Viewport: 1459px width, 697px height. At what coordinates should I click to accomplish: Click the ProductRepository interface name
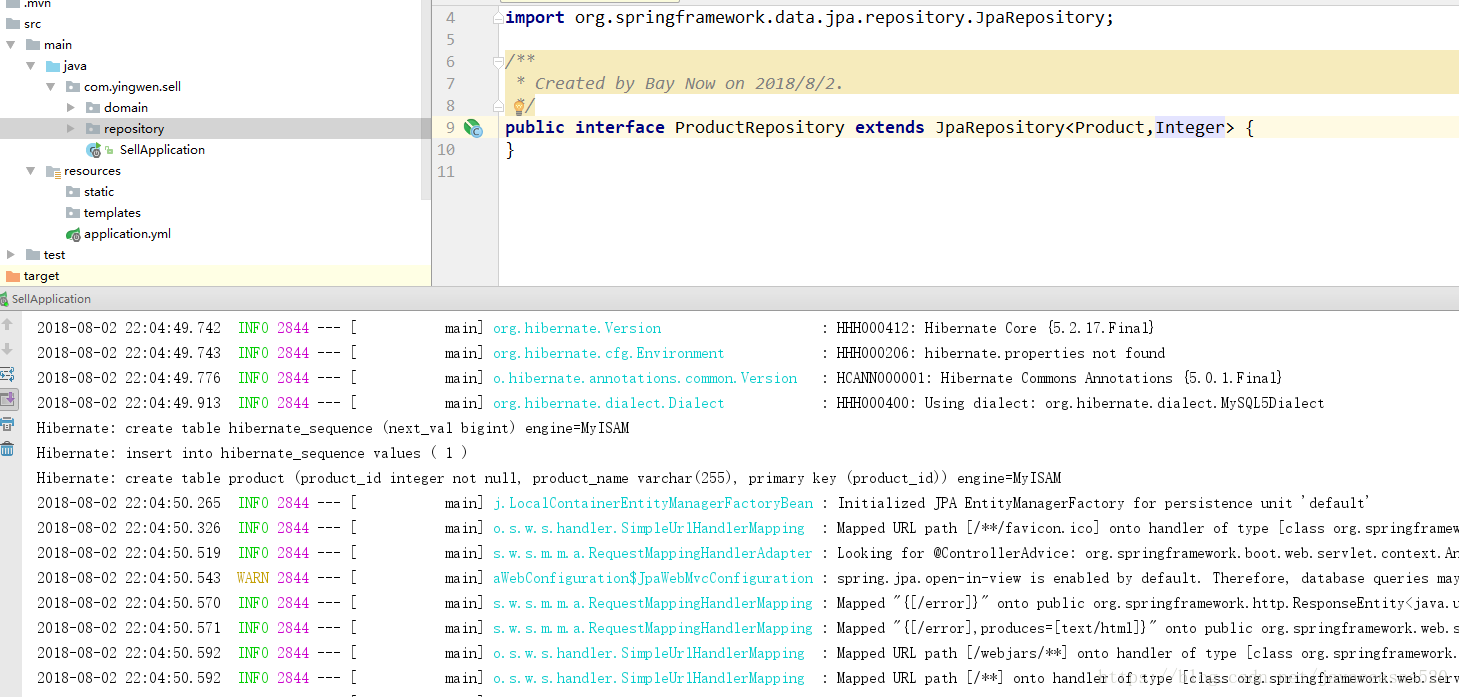(759, 127)
